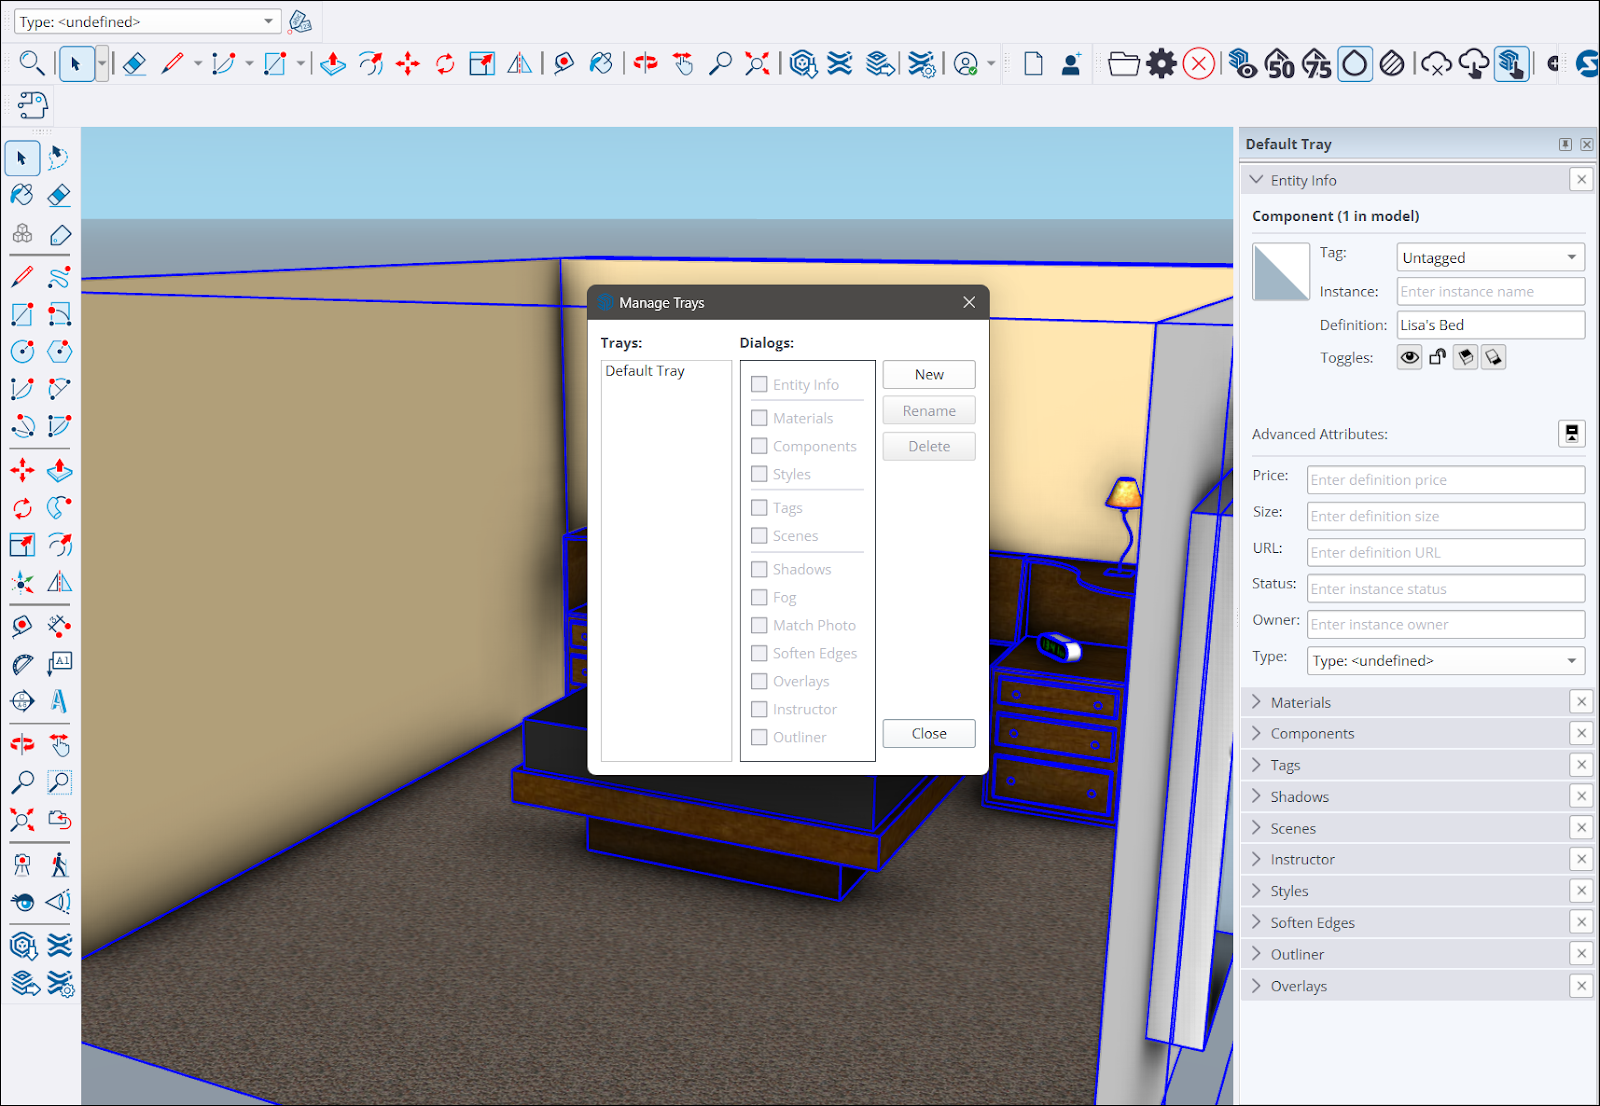
Task: Select the Eraser tool
Action: (x=59, y=195)
